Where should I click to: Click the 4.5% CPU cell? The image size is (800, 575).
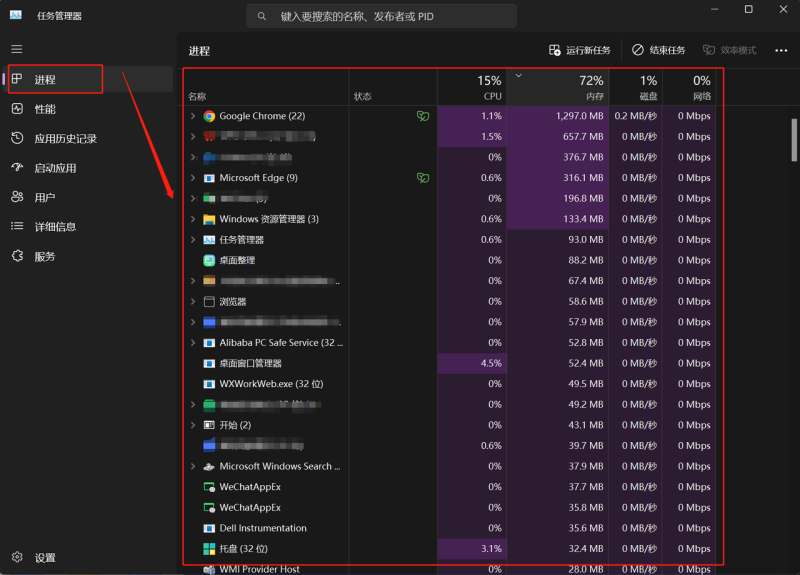[x=472, y=363]
